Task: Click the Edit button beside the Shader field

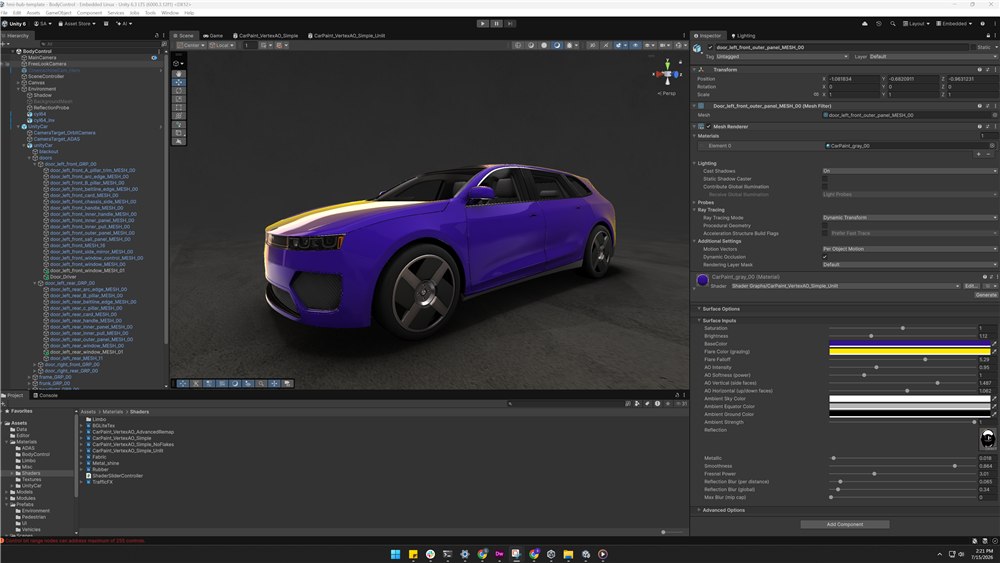Action: click(x=970, y=286)
